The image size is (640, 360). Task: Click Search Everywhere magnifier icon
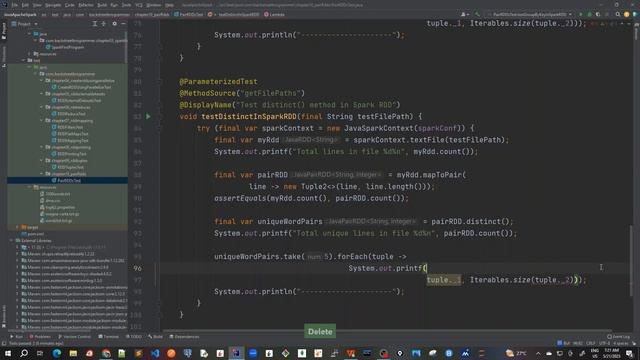click(x=618, y=14)
